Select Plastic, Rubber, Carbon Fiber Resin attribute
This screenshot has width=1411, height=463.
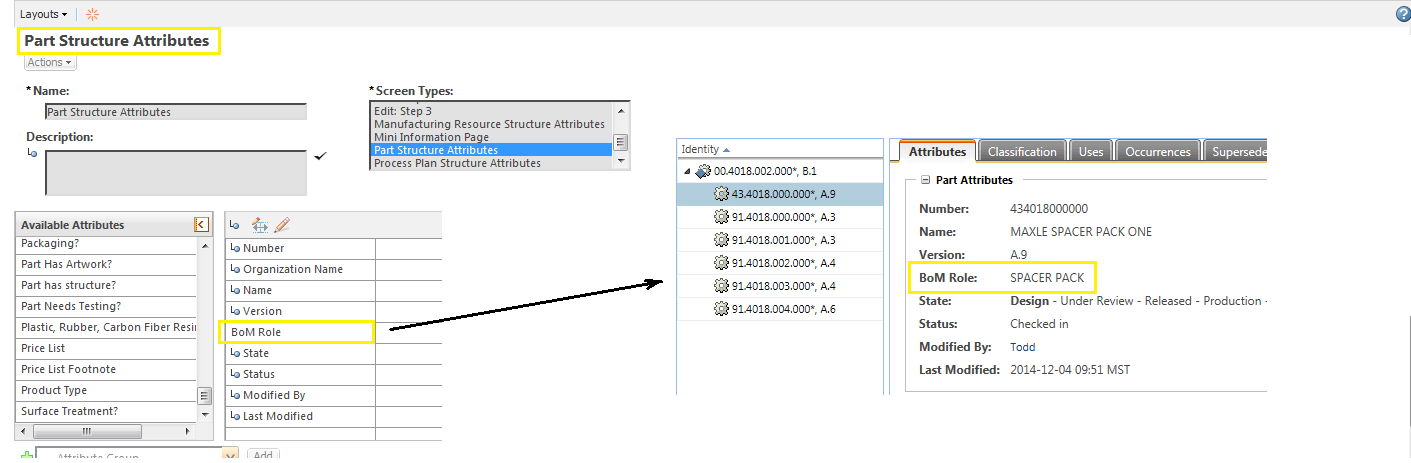(x=106, y=327)
